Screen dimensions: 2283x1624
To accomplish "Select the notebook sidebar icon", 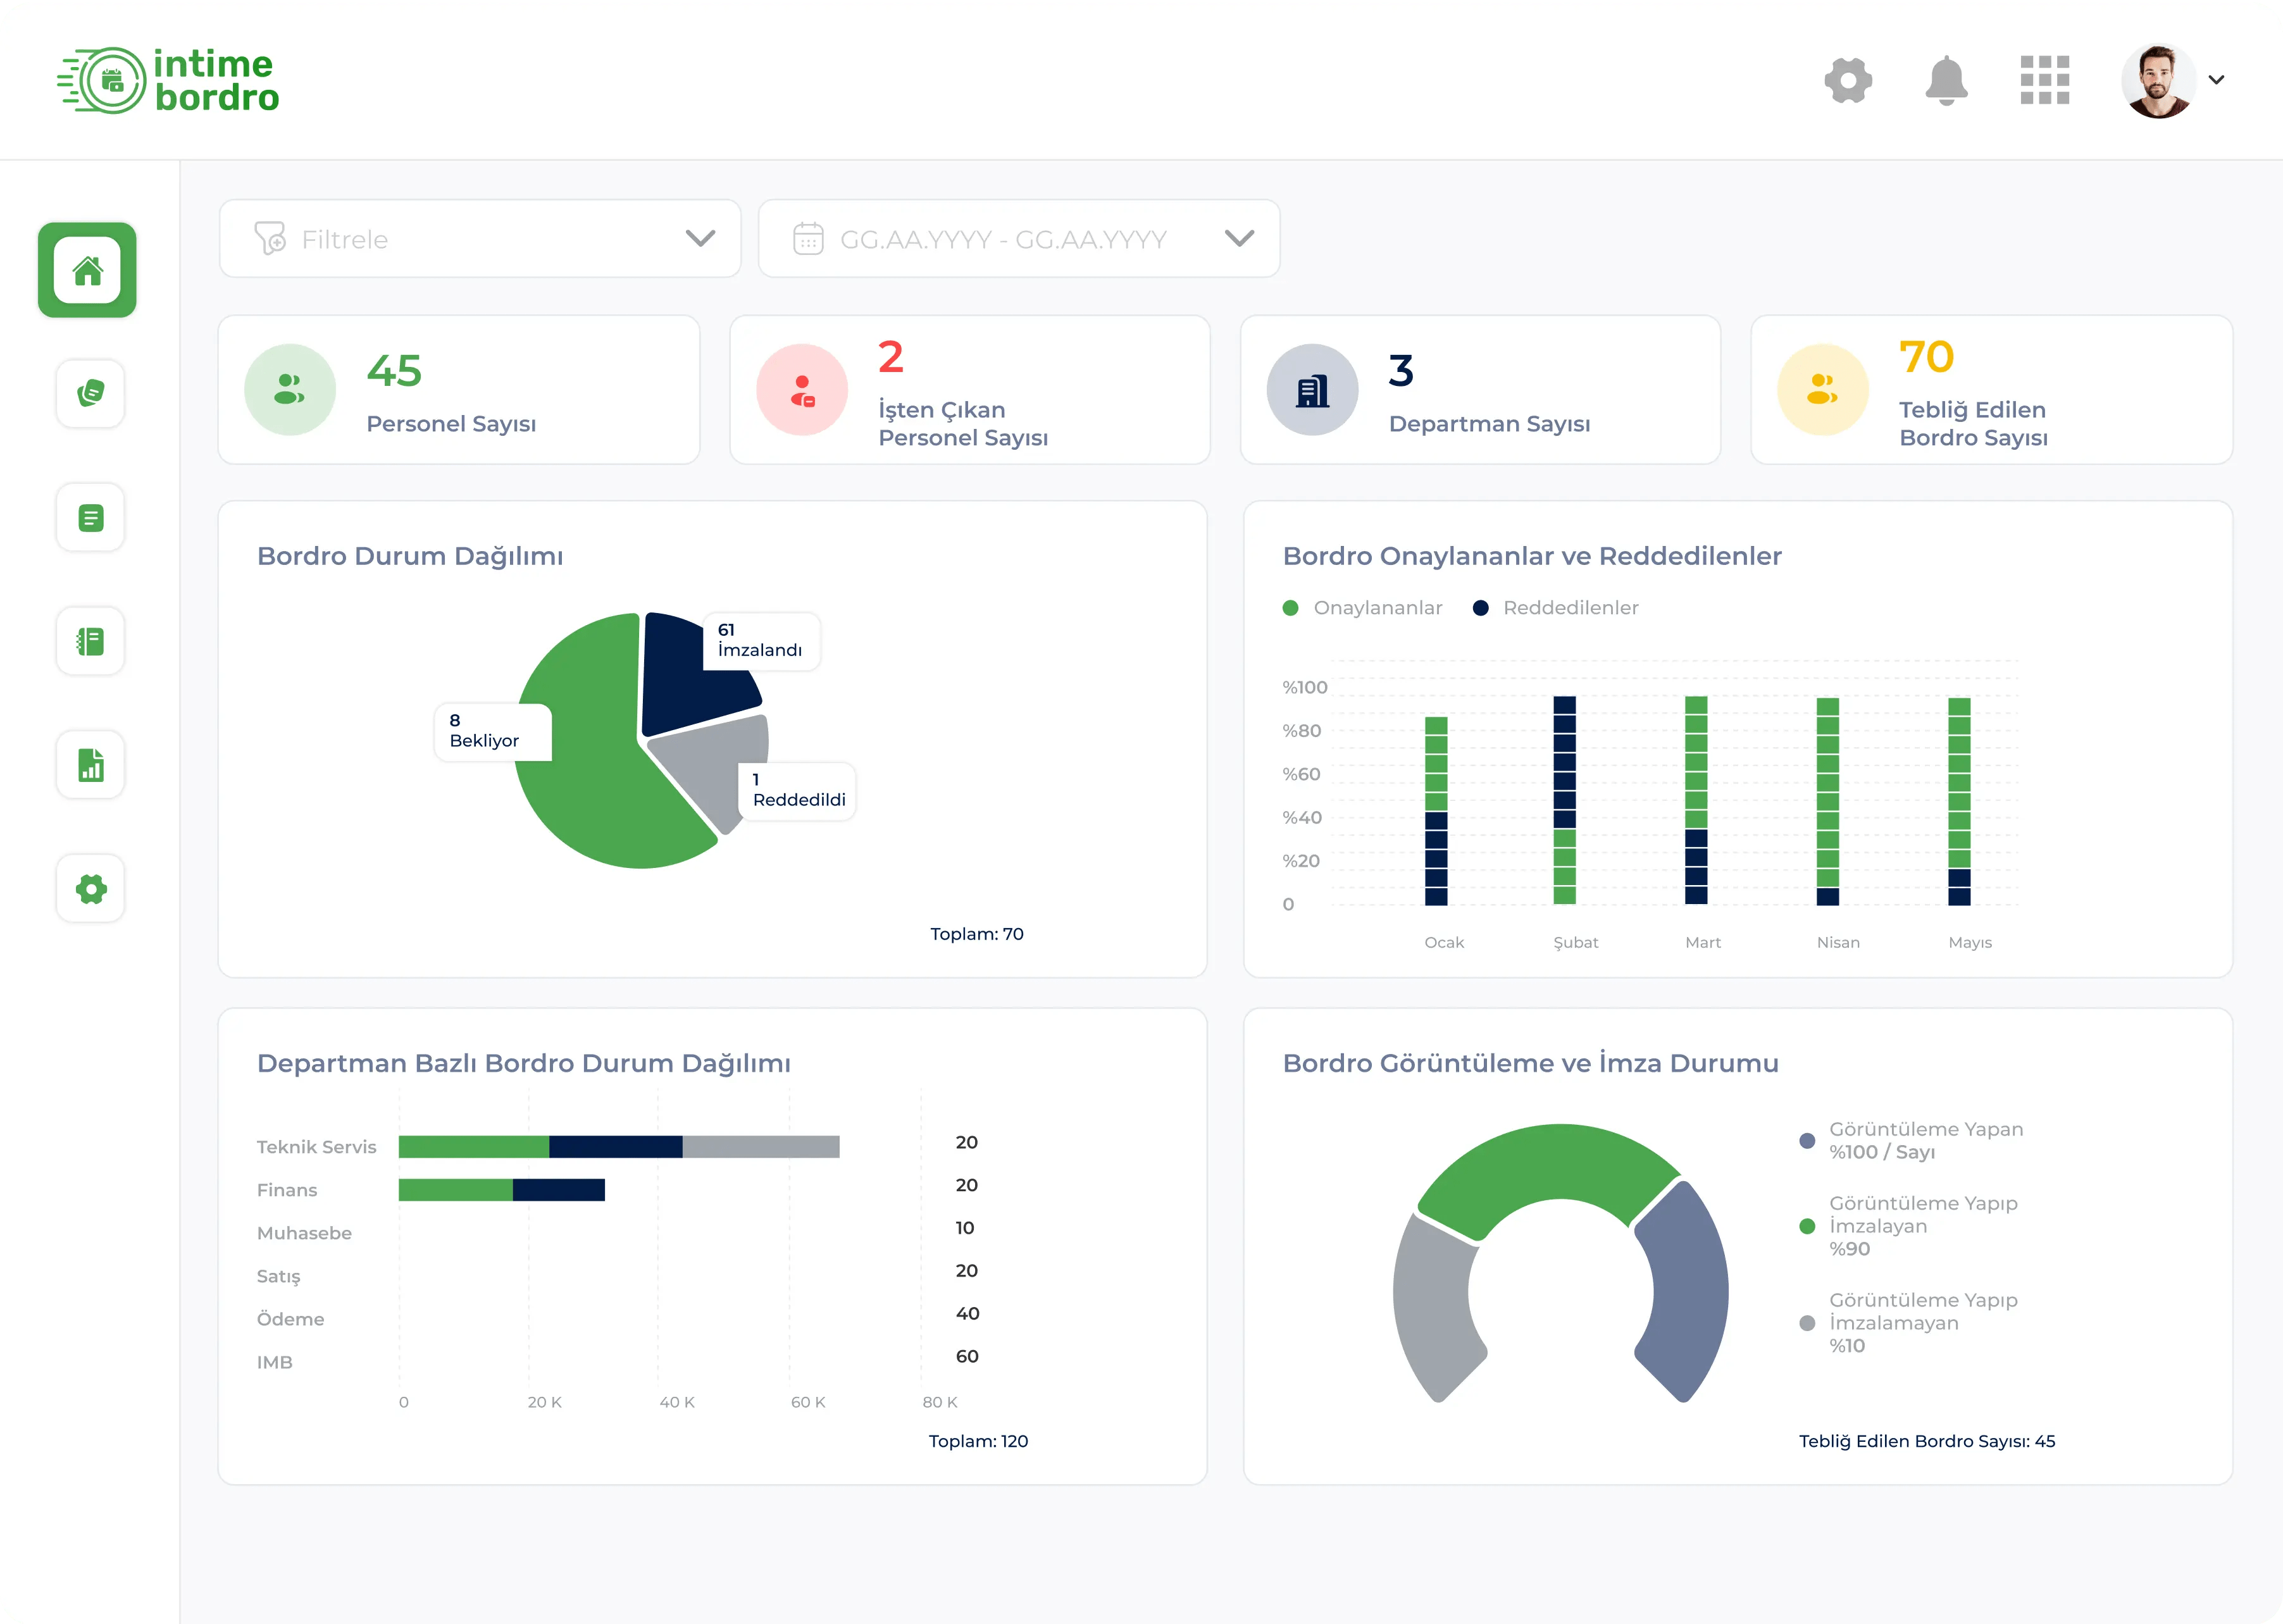I will tap(90, 641).
